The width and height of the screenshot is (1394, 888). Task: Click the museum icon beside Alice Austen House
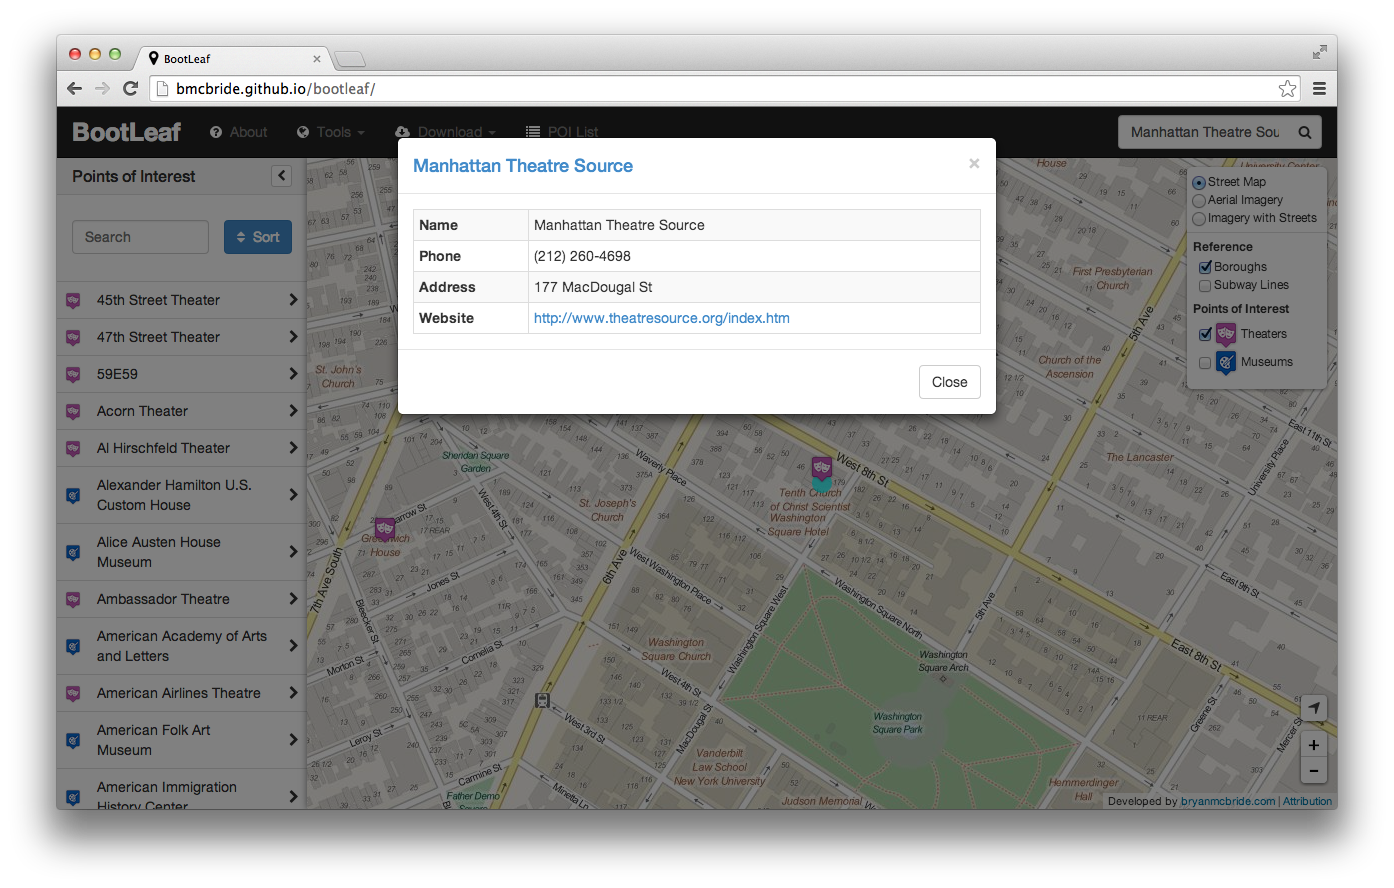[73, 553]
